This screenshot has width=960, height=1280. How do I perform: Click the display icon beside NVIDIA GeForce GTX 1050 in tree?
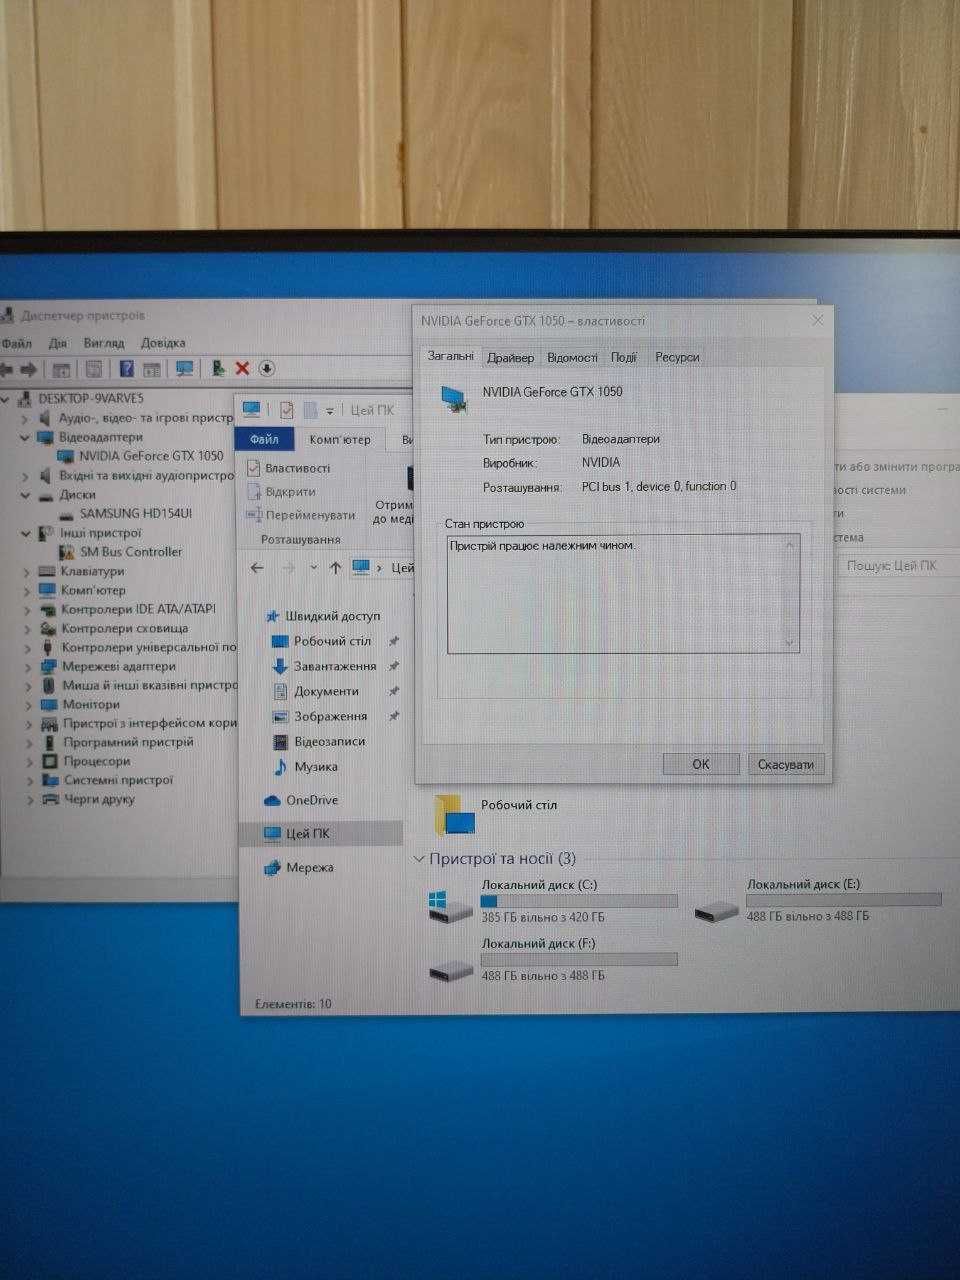point(66,456)
